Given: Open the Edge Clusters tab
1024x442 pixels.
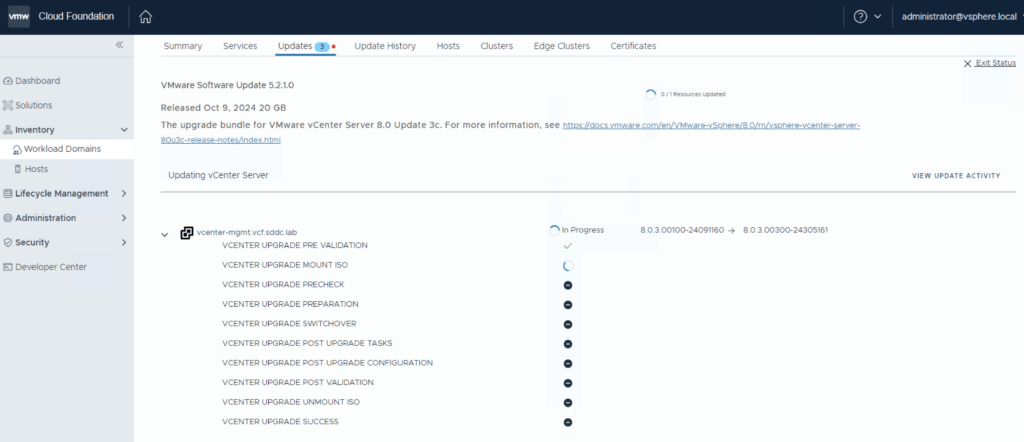Looking at the screenshot, I should tap(561, 46).
